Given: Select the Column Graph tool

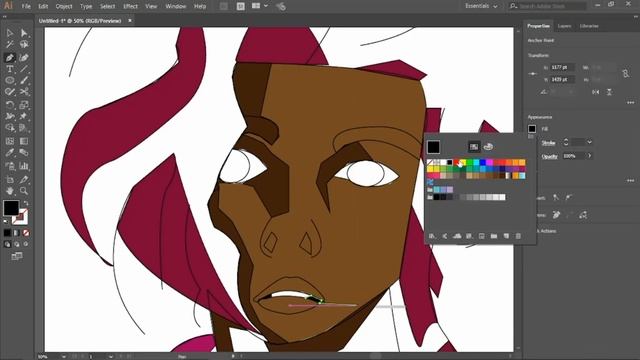Looking at the screenshot, I should point(24,166).
